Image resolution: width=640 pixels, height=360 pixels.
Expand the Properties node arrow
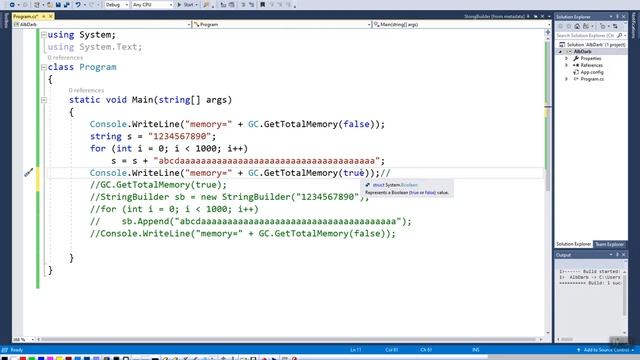(567, 59)
